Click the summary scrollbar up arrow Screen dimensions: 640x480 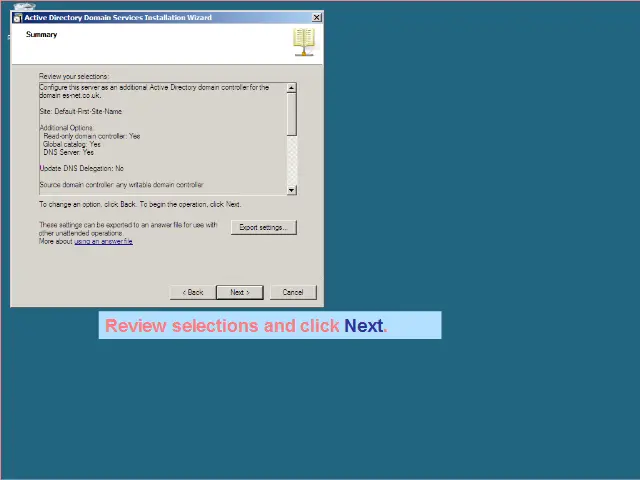[x=291, y=88]
